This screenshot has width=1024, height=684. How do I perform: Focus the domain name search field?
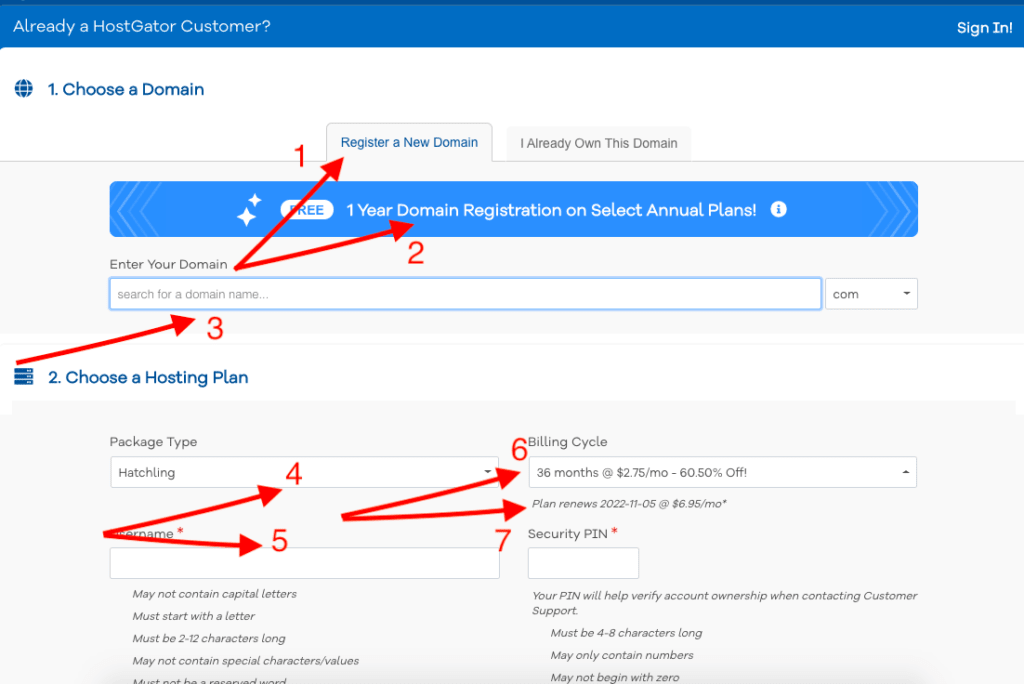click(465, 294)
